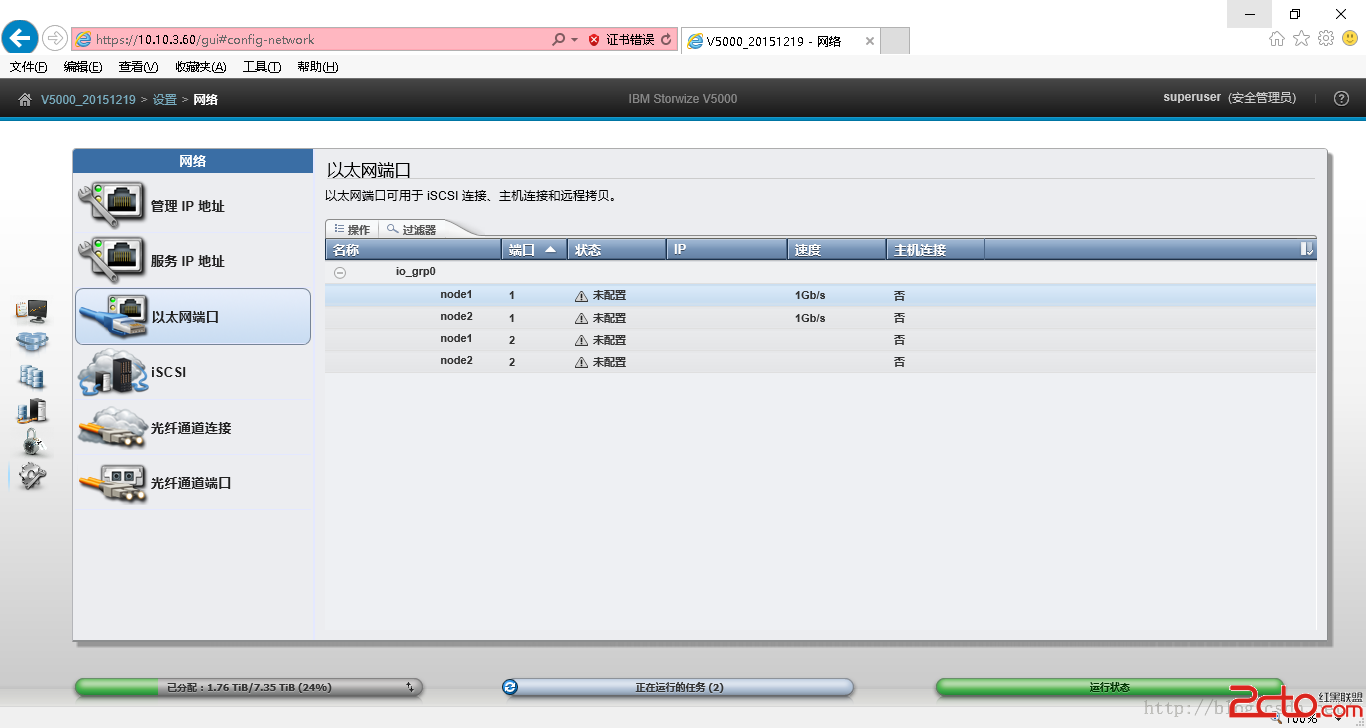1366x728 pixels.
Task: Select 光纤通道端口 network option
Action: pyautogui.click(x=193, y=482)
